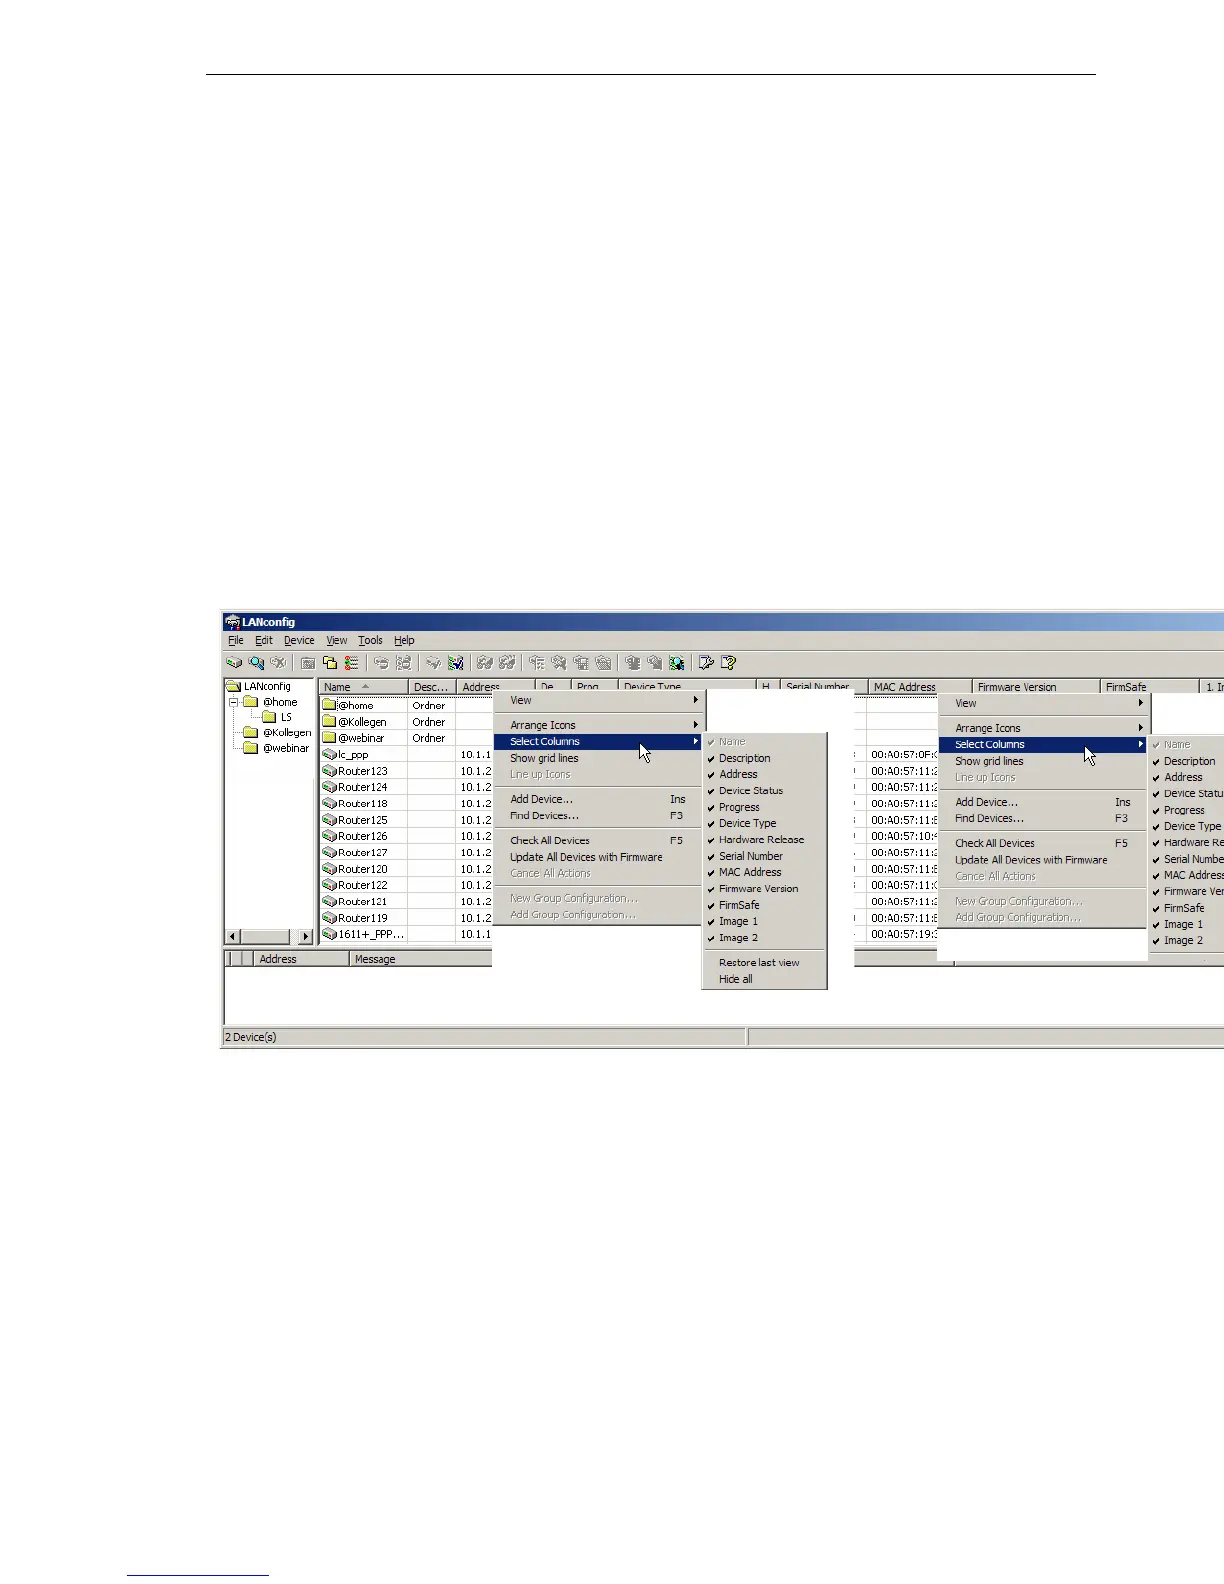Image resolution: width=1224 pixels, height=1584 pixels.
Task: Click the wrench options icon in toolbar
Action: point(706,662)
